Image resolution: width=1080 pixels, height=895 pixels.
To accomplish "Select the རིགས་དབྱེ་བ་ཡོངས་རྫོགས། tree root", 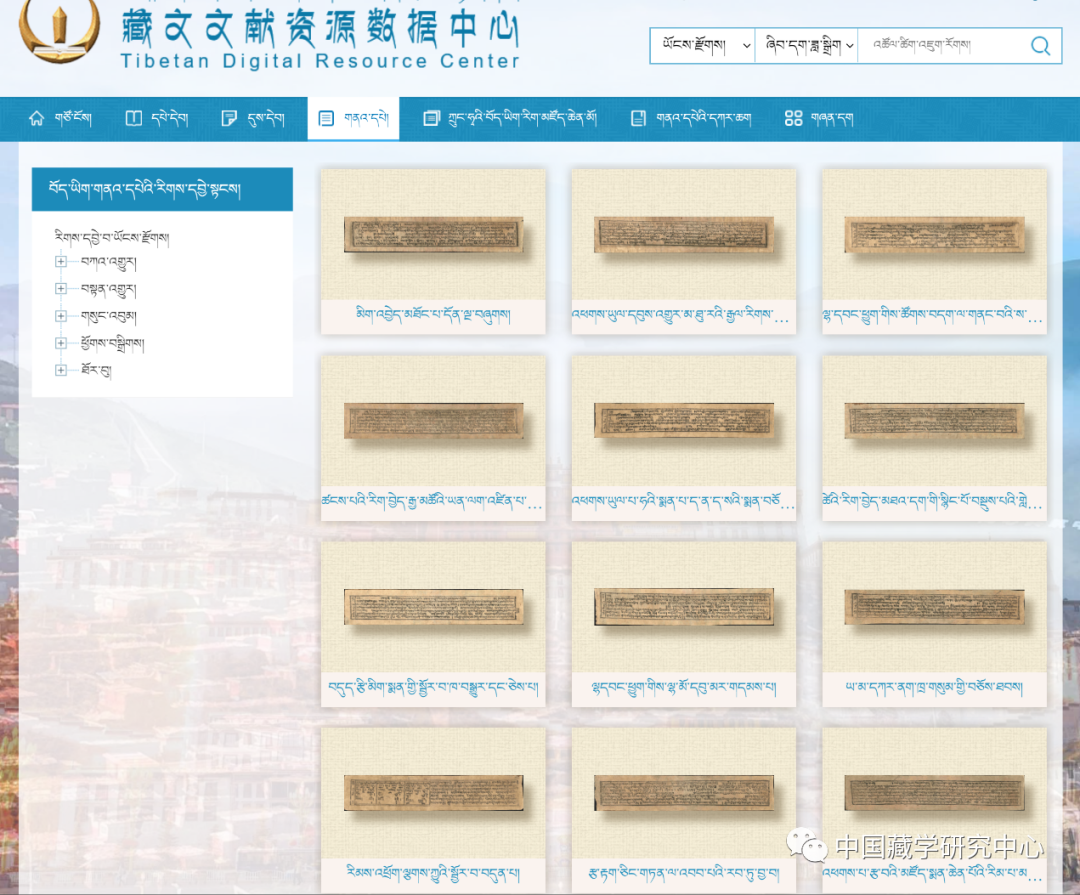I will click(x=112, y=238).
